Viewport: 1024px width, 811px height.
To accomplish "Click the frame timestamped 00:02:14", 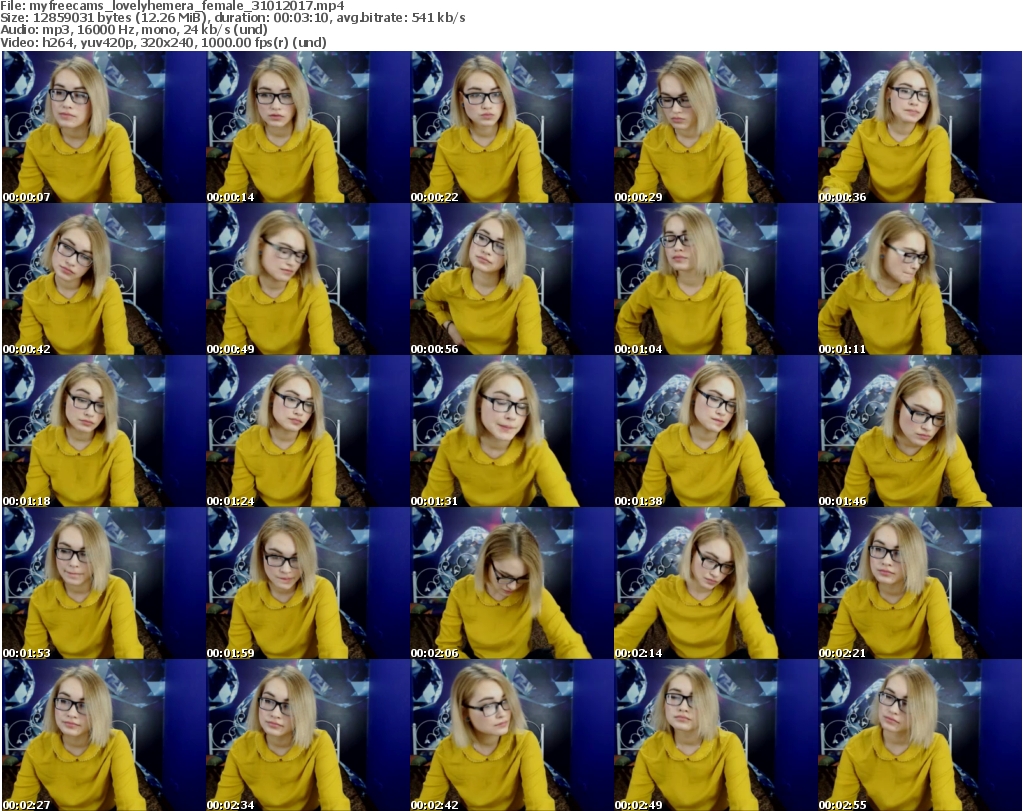I will [x=716, y=583].
